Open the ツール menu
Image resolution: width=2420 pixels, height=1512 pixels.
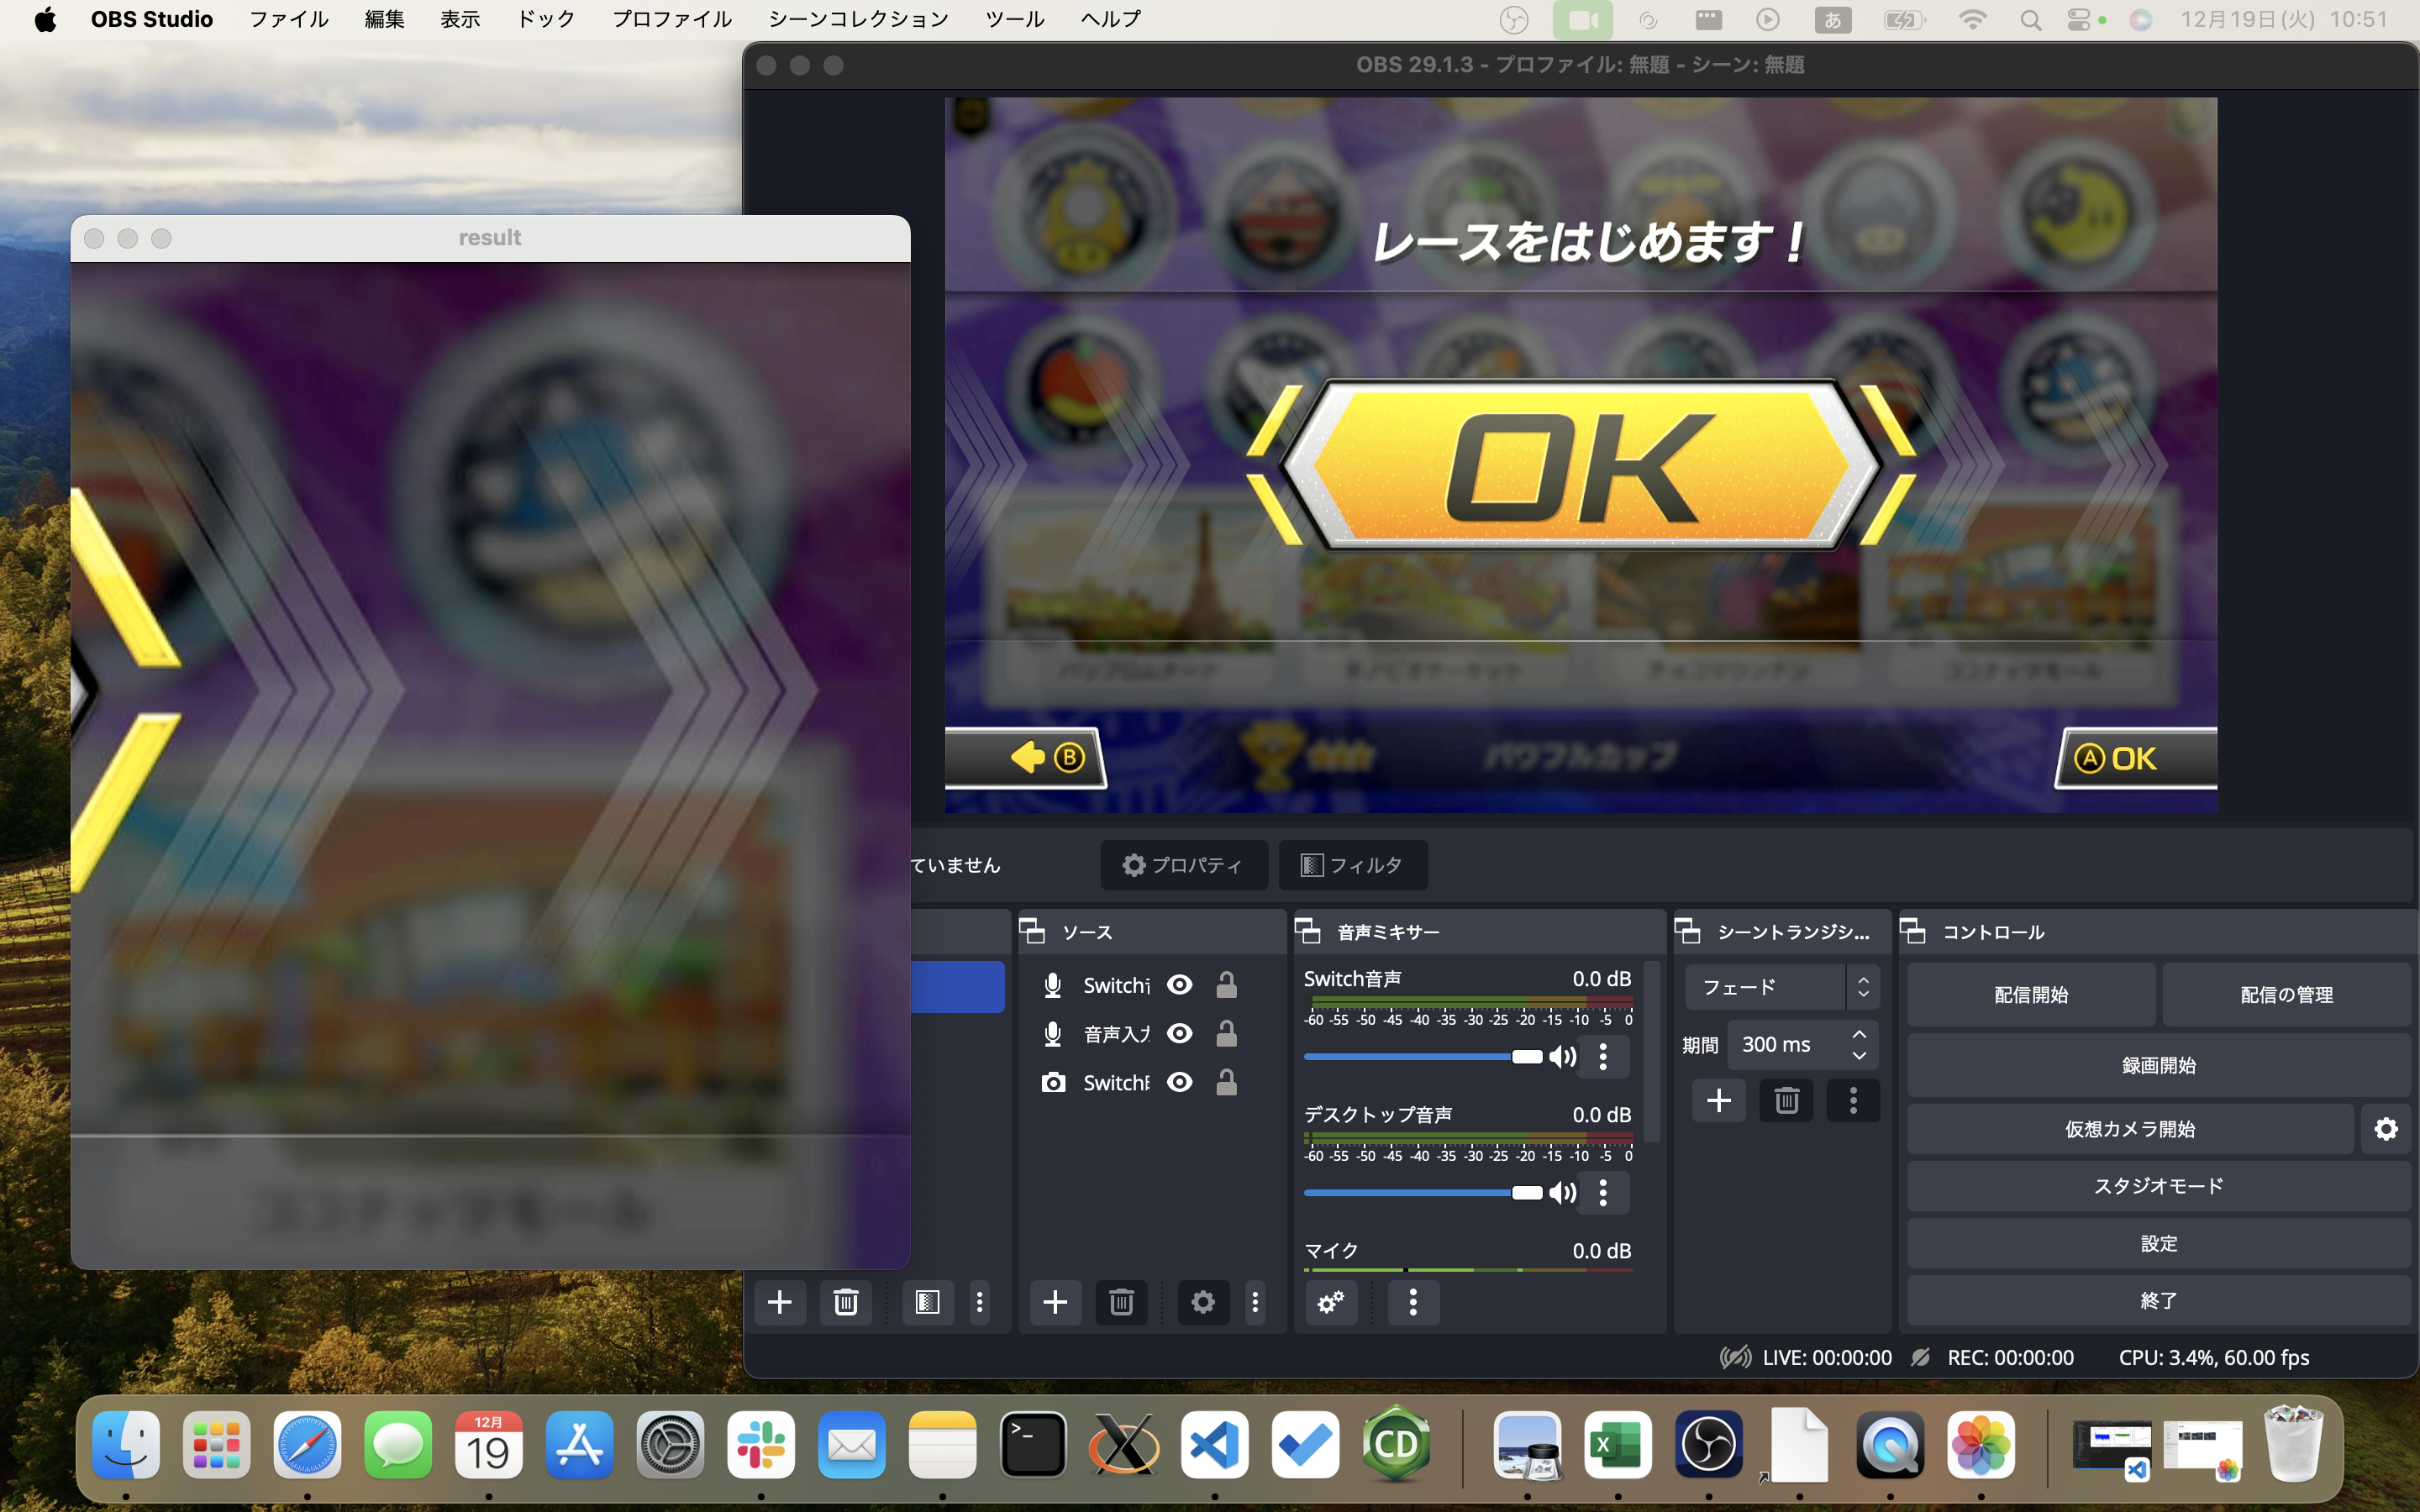1014,19
